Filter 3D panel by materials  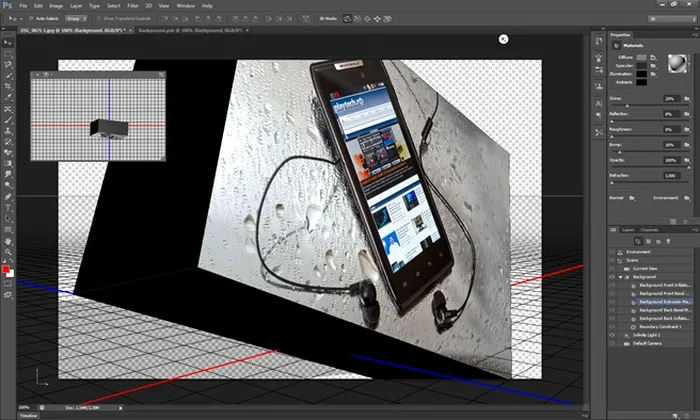658,241
